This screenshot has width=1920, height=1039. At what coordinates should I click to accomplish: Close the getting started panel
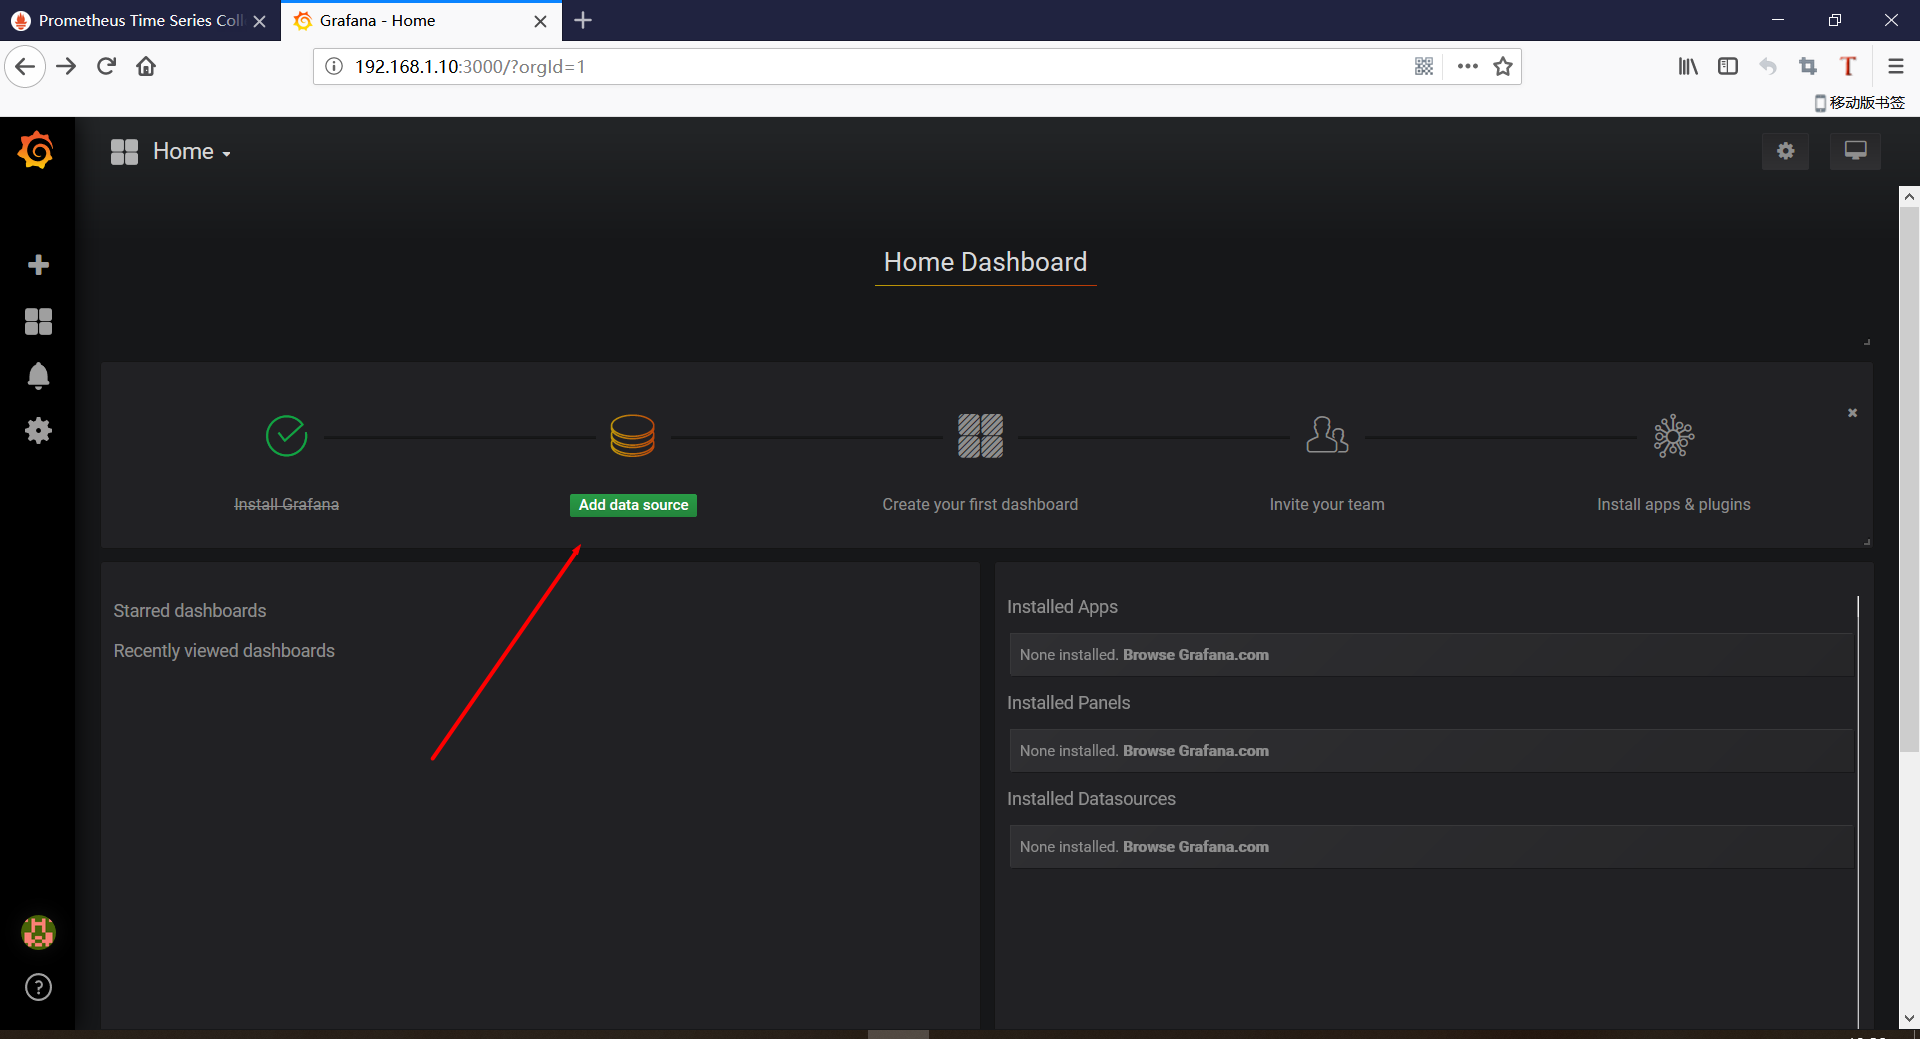(1852, 413)
